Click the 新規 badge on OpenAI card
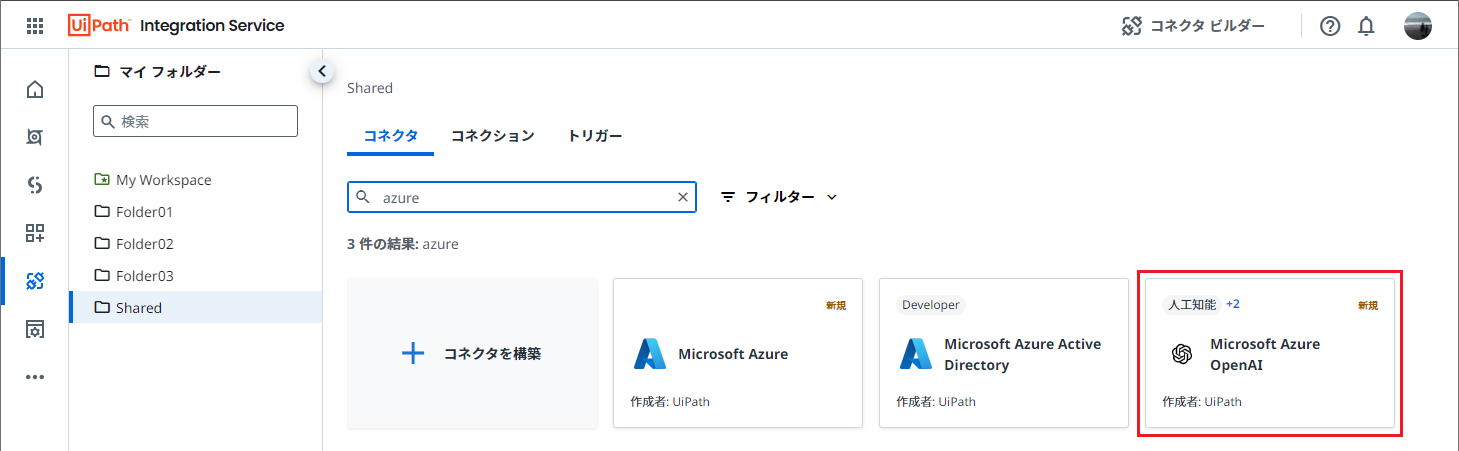The width and height of the screenshot is (1459, 451). [1368, 305]
